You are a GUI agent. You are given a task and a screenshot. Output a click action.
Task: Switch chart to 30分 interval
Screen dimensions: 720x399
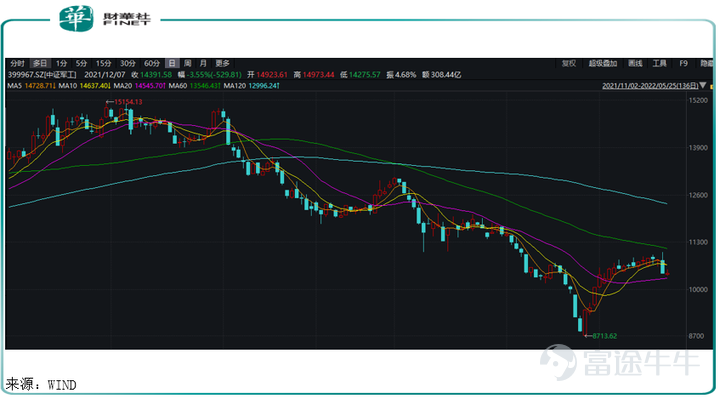point(128,63)
